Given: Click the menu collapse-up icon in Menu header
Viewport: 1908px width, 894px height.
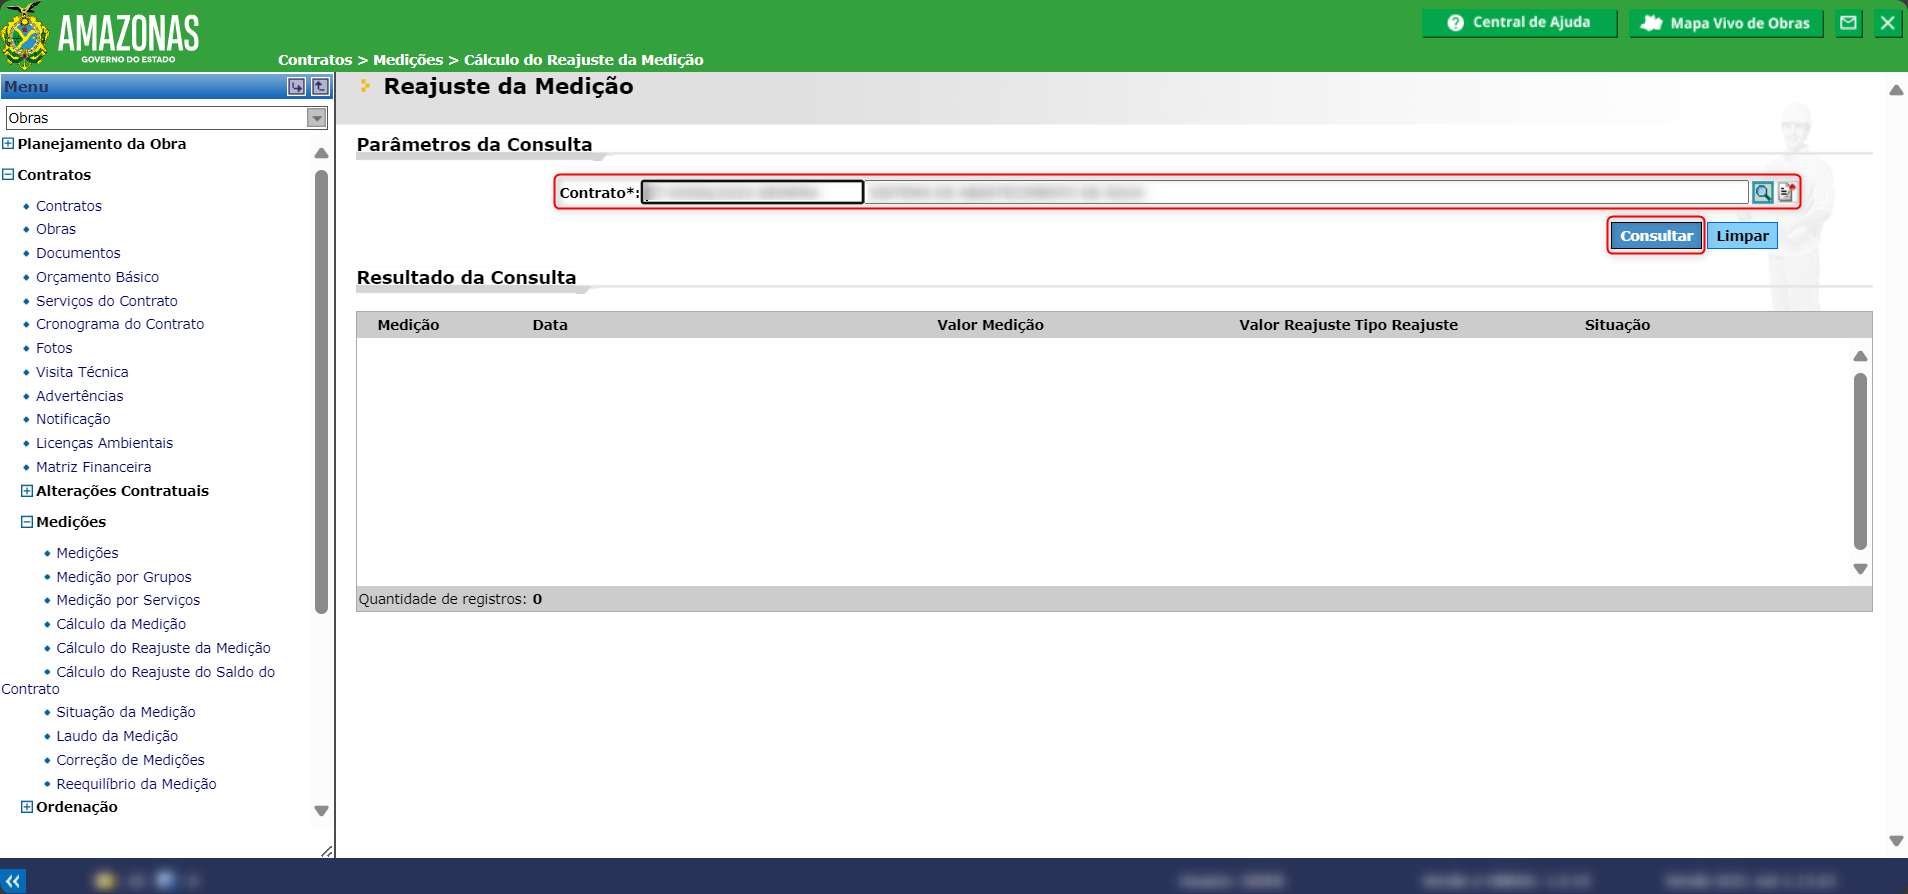Looking at the screenshot, I should (x=320, y=87).
